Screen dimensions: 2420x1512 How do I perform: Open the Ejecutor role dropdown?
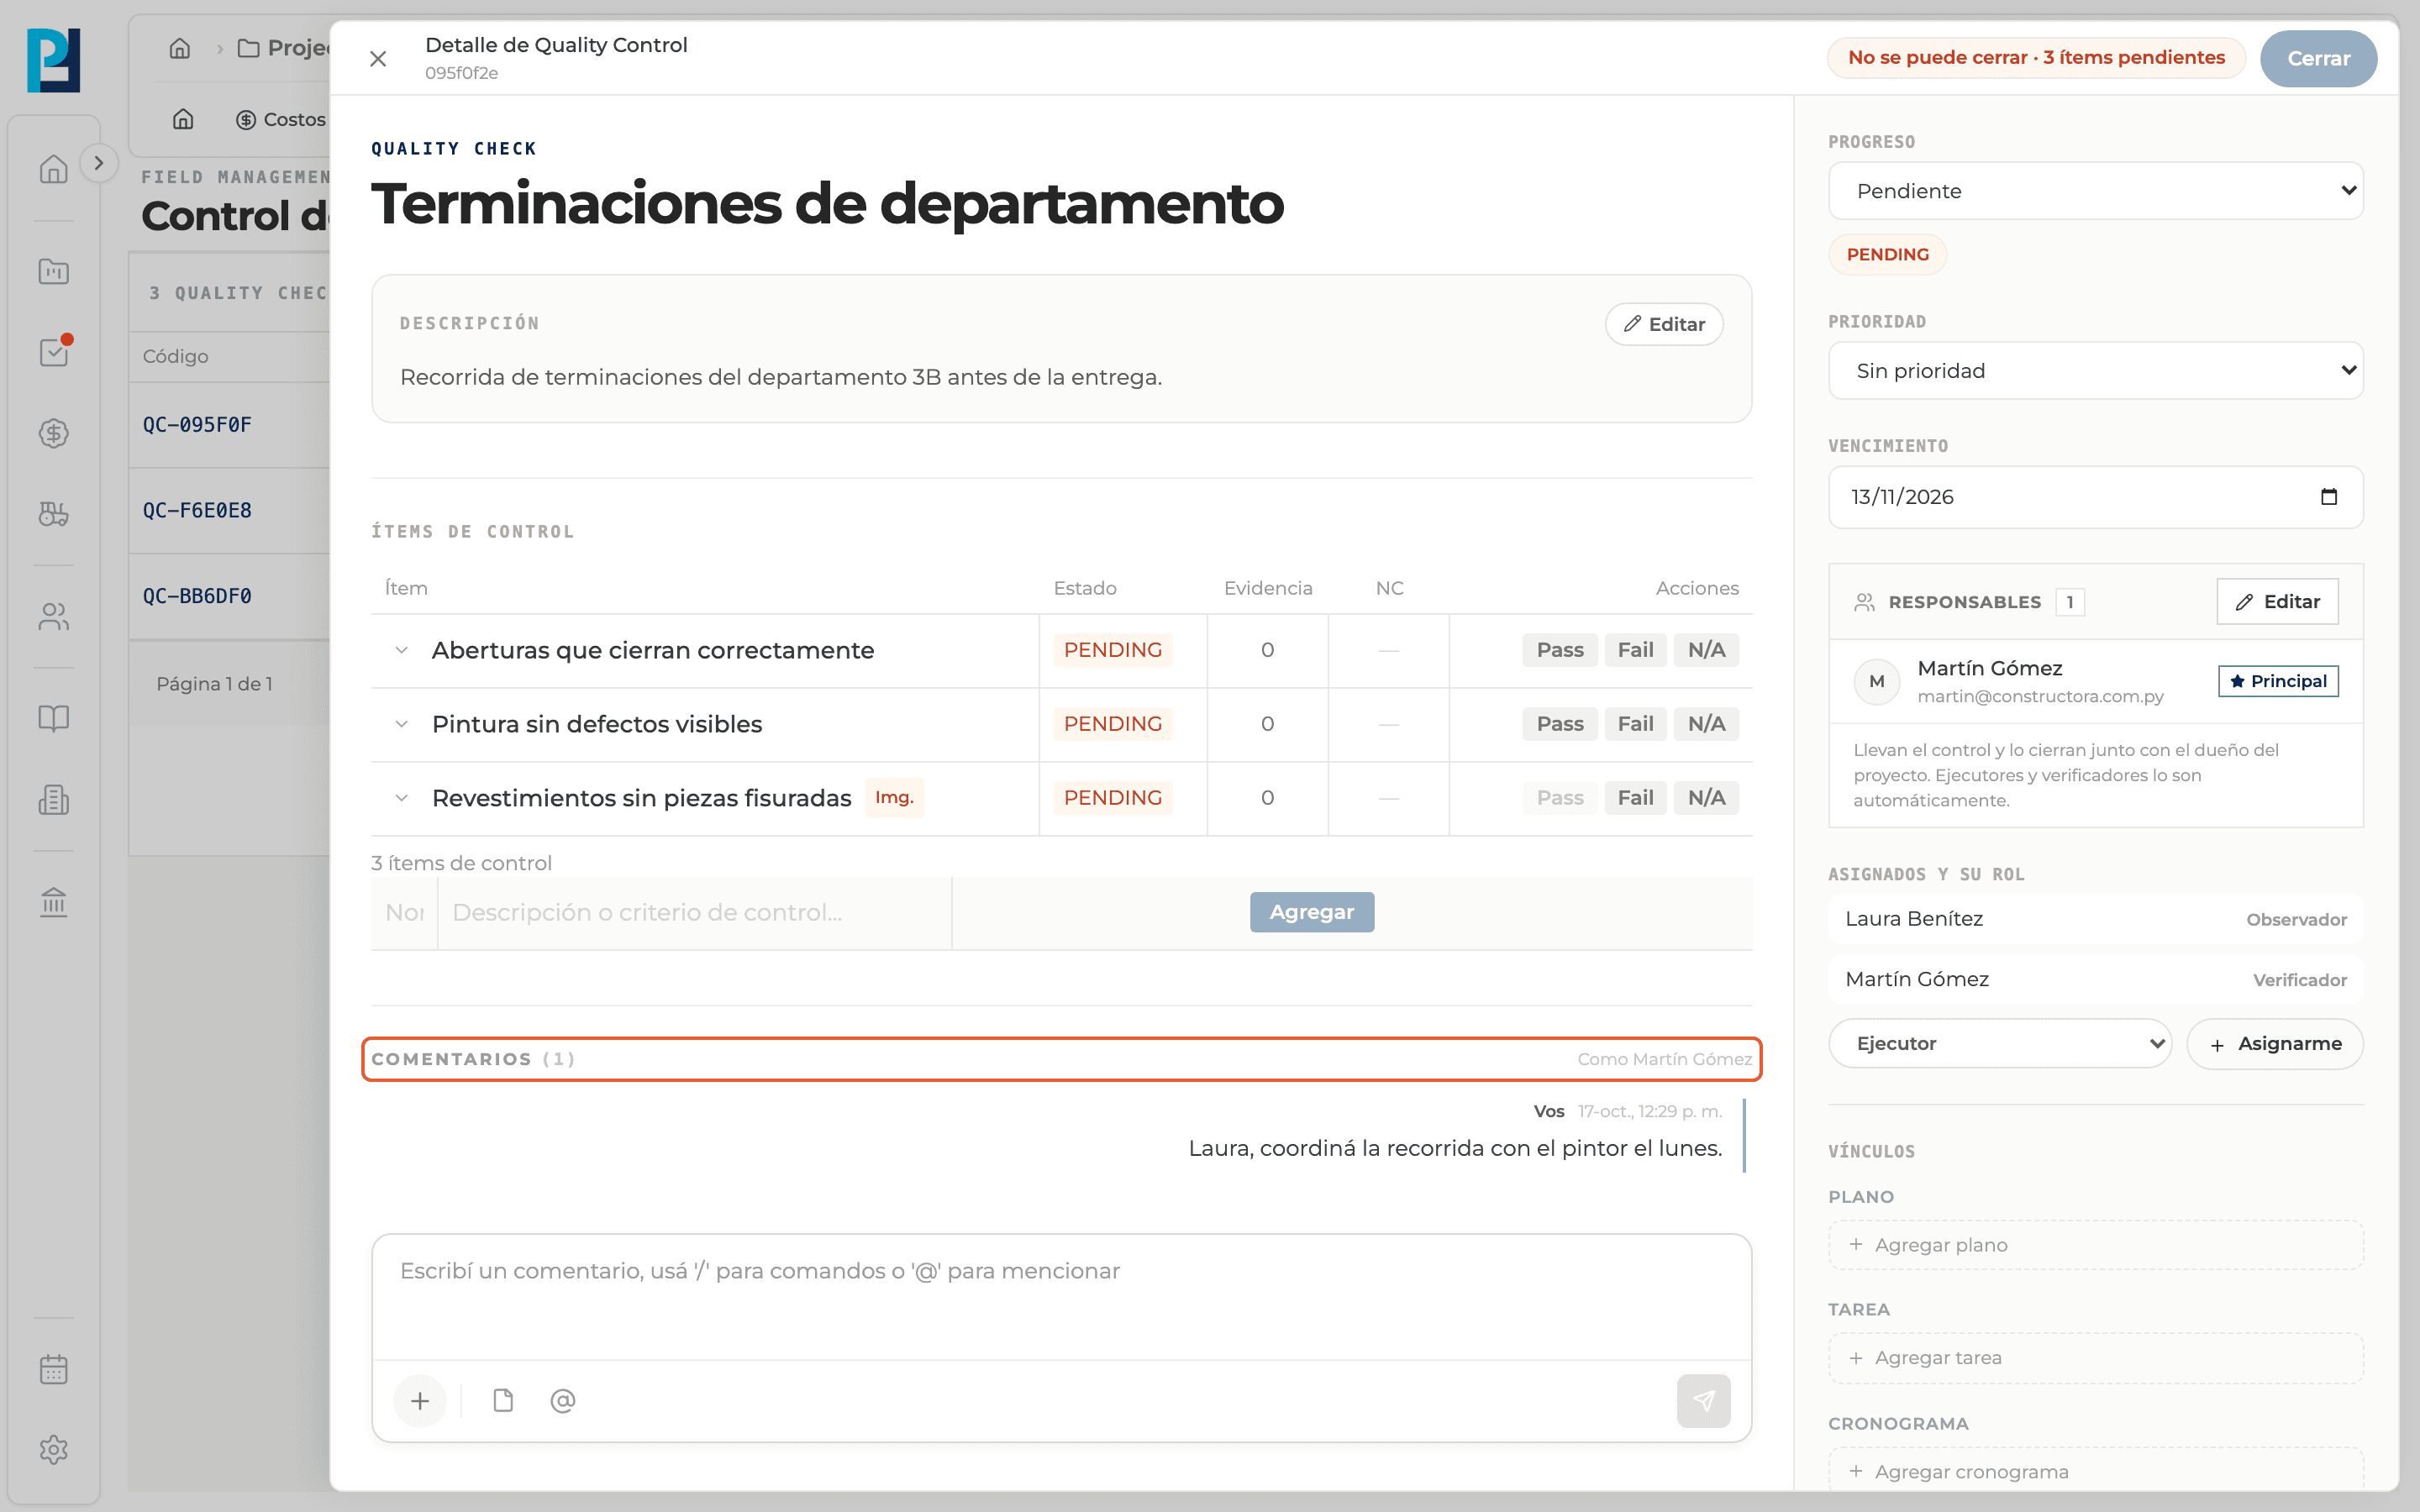coord(2000,1043)
